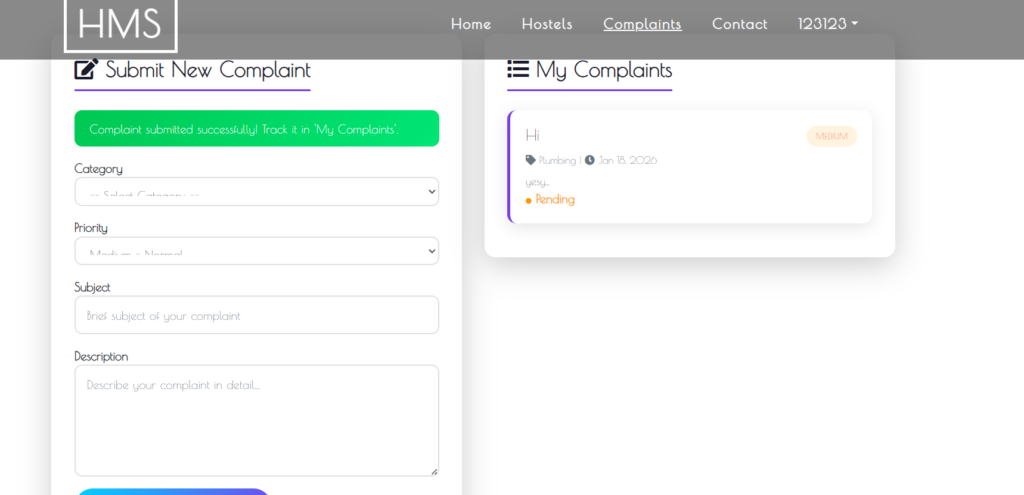This screenshot has height=495, width=1024.
Task: Open the Category select dropdown
Action: [x=257, y=192]
